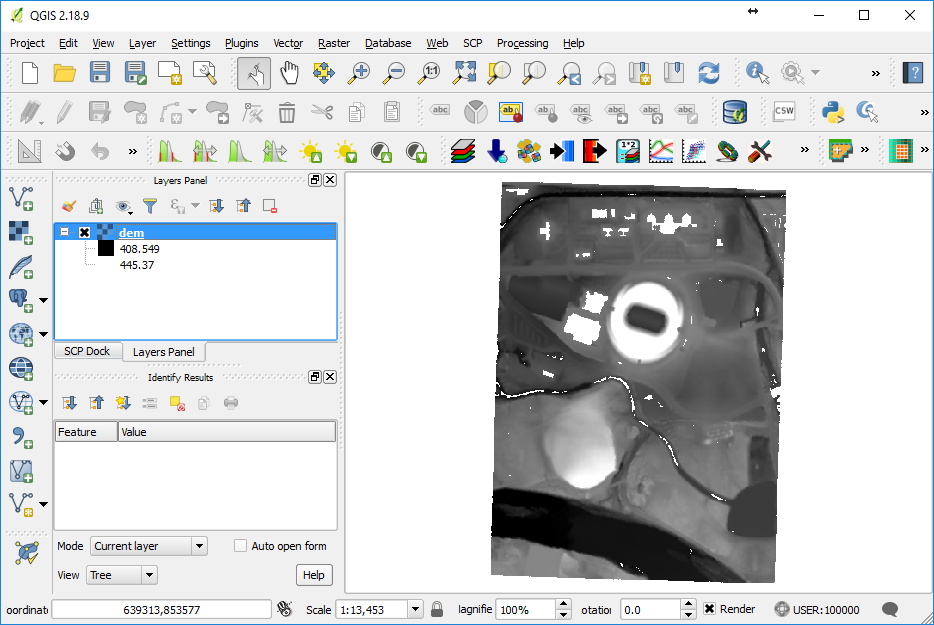Refresh the map canvas

coord(708,72)
